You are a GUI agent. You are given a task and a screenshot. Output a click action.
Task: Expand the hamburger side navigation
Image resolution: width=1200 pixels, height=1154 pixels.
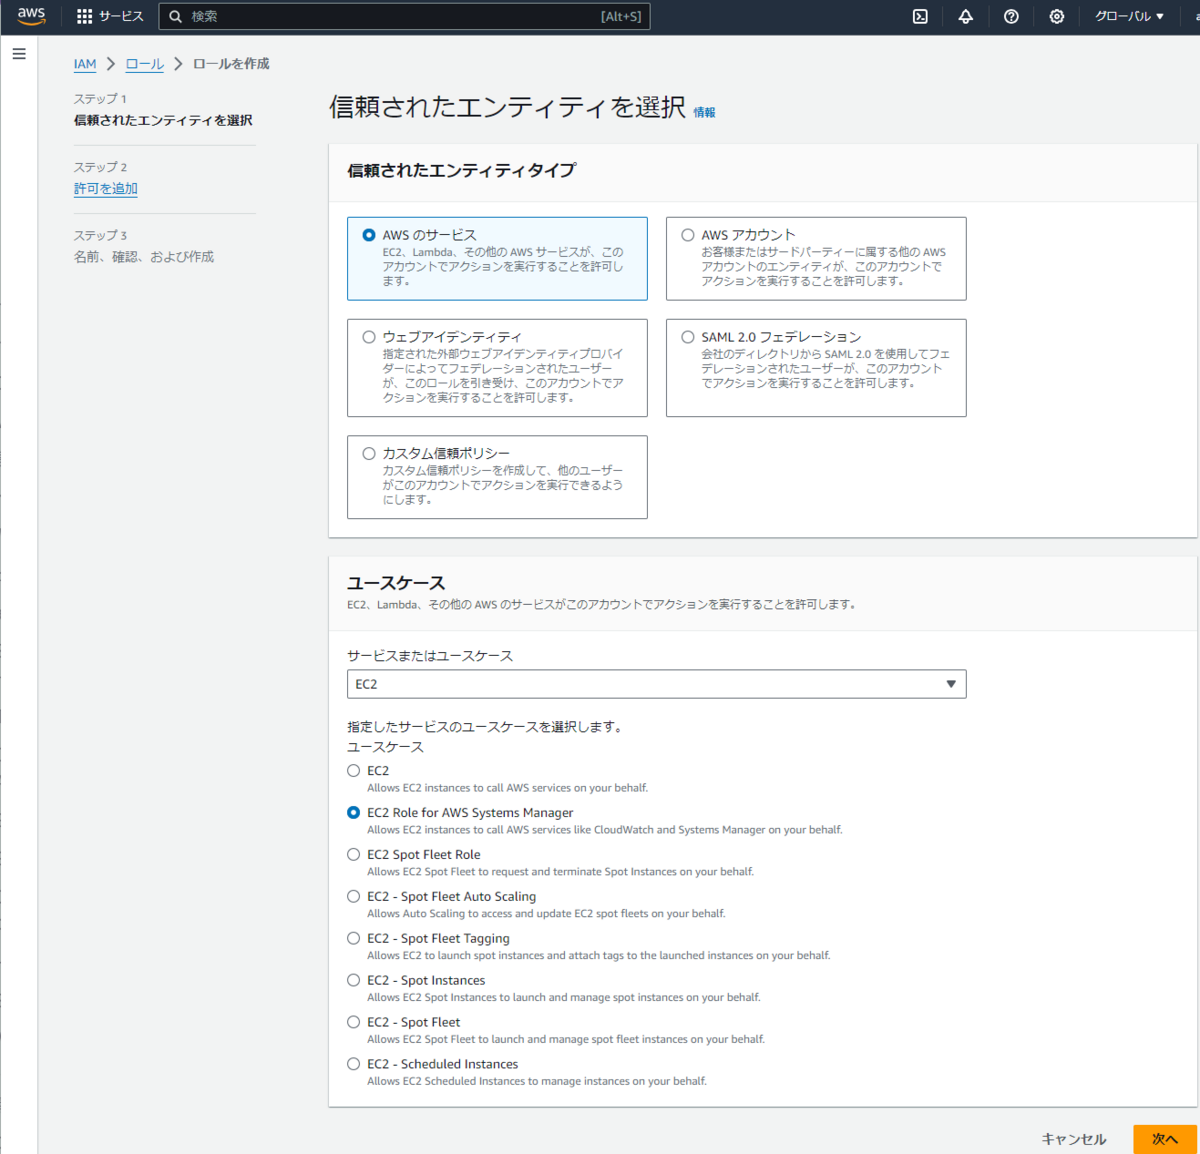[19, 54]
